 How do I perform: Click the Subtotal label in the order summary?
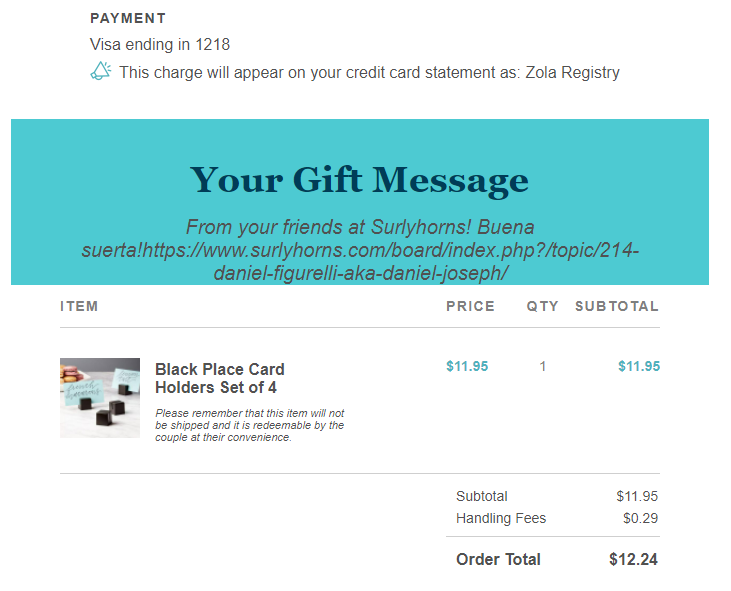482,496
